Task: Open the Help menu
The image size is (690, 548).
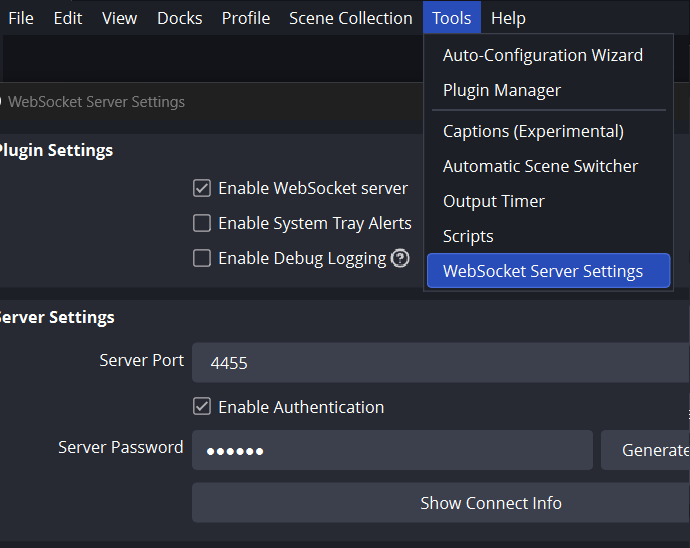Action: click(x=508, y=18)
